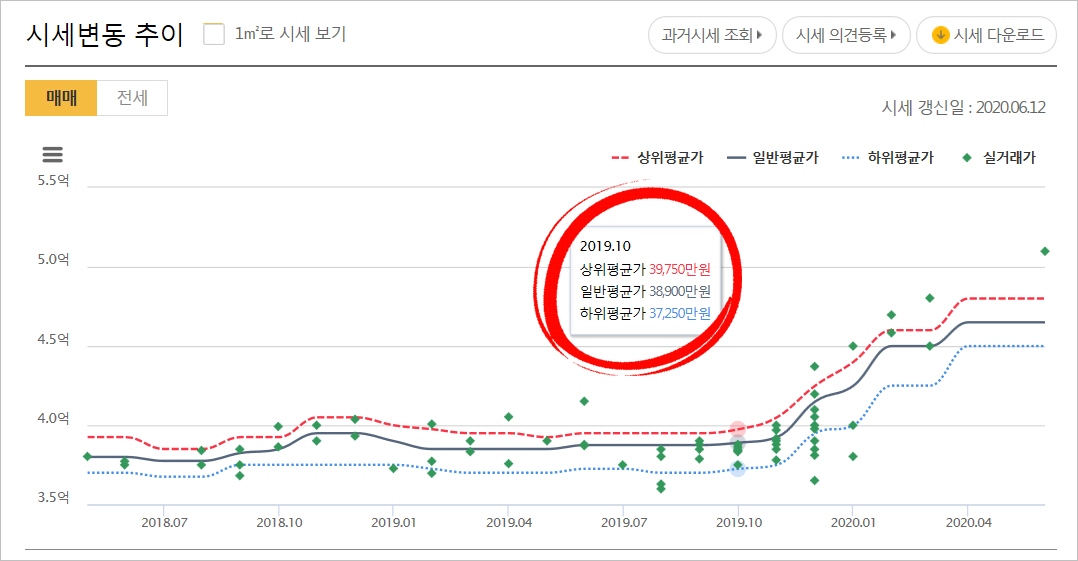Toggle 일반평균가 legend series
1078x561 pixels.
(x=773, y=158)
